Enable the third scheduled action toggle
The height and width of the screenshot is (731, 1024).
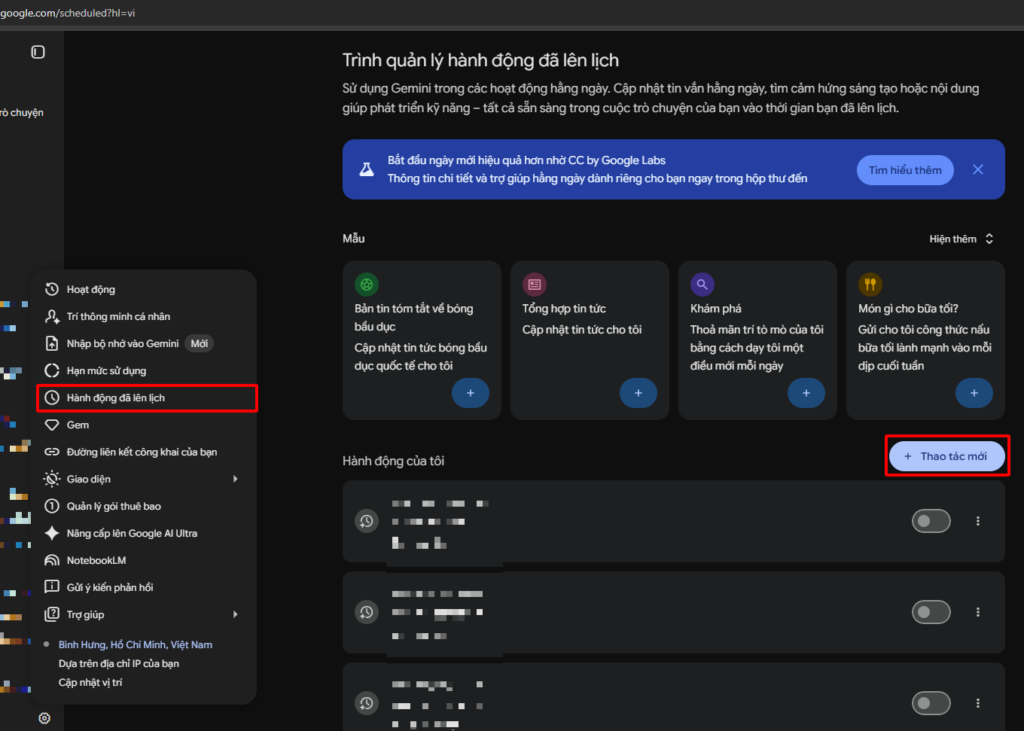coord(931,703)
